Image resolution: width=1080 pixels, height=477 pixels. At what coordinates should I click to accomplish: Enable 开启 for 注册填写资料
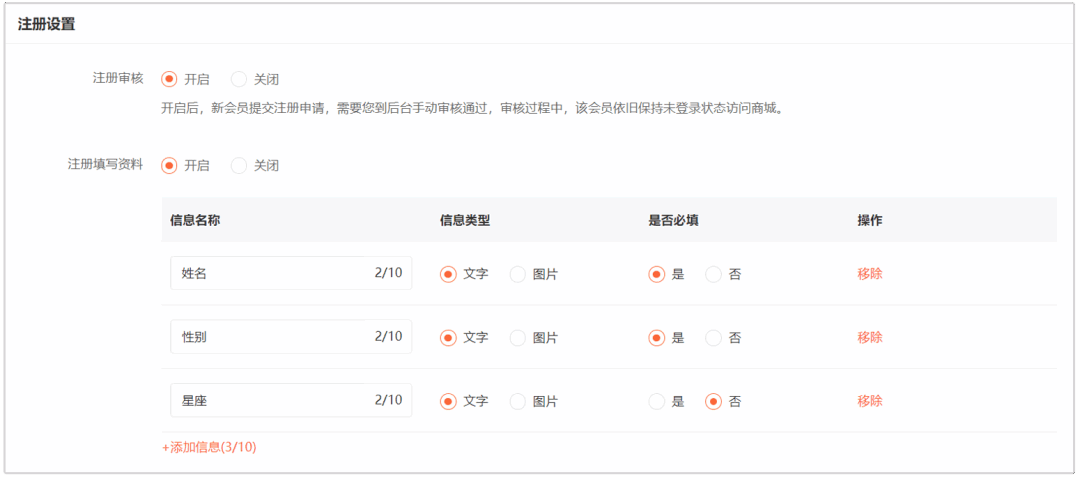tap(169, 166)
